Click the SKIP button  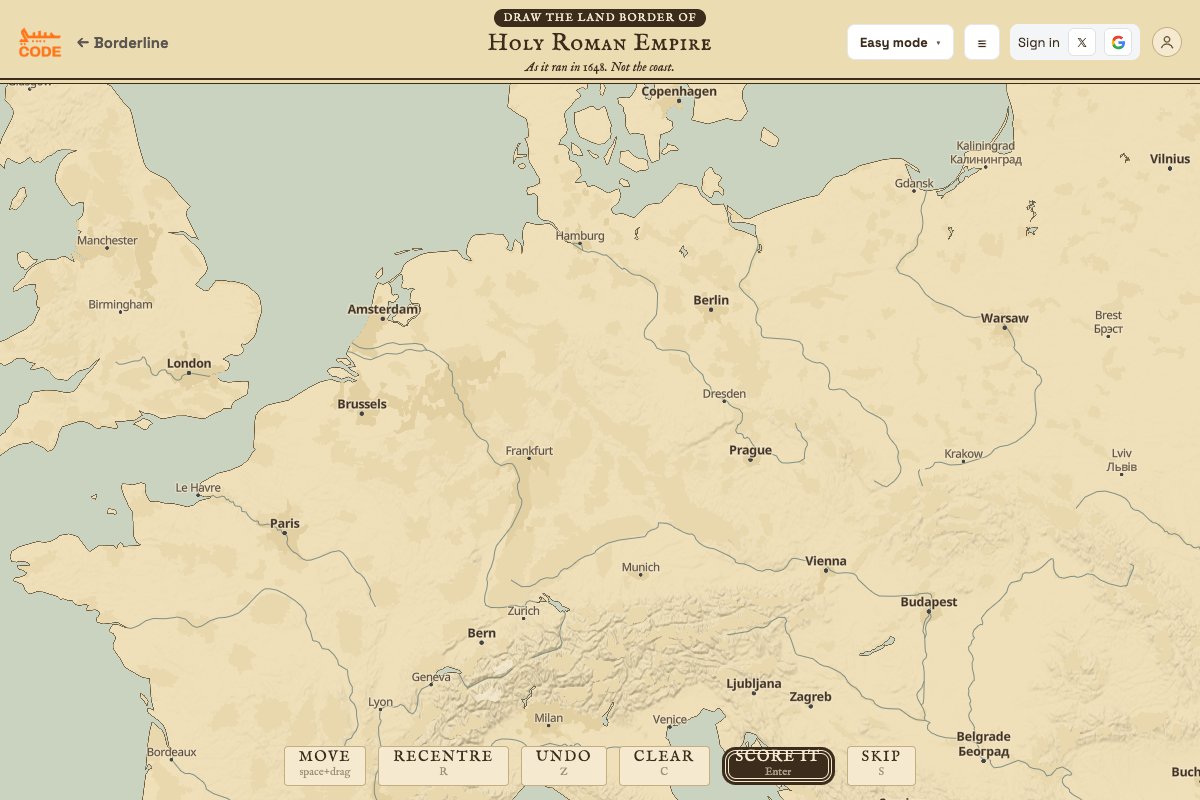(881, 765)
